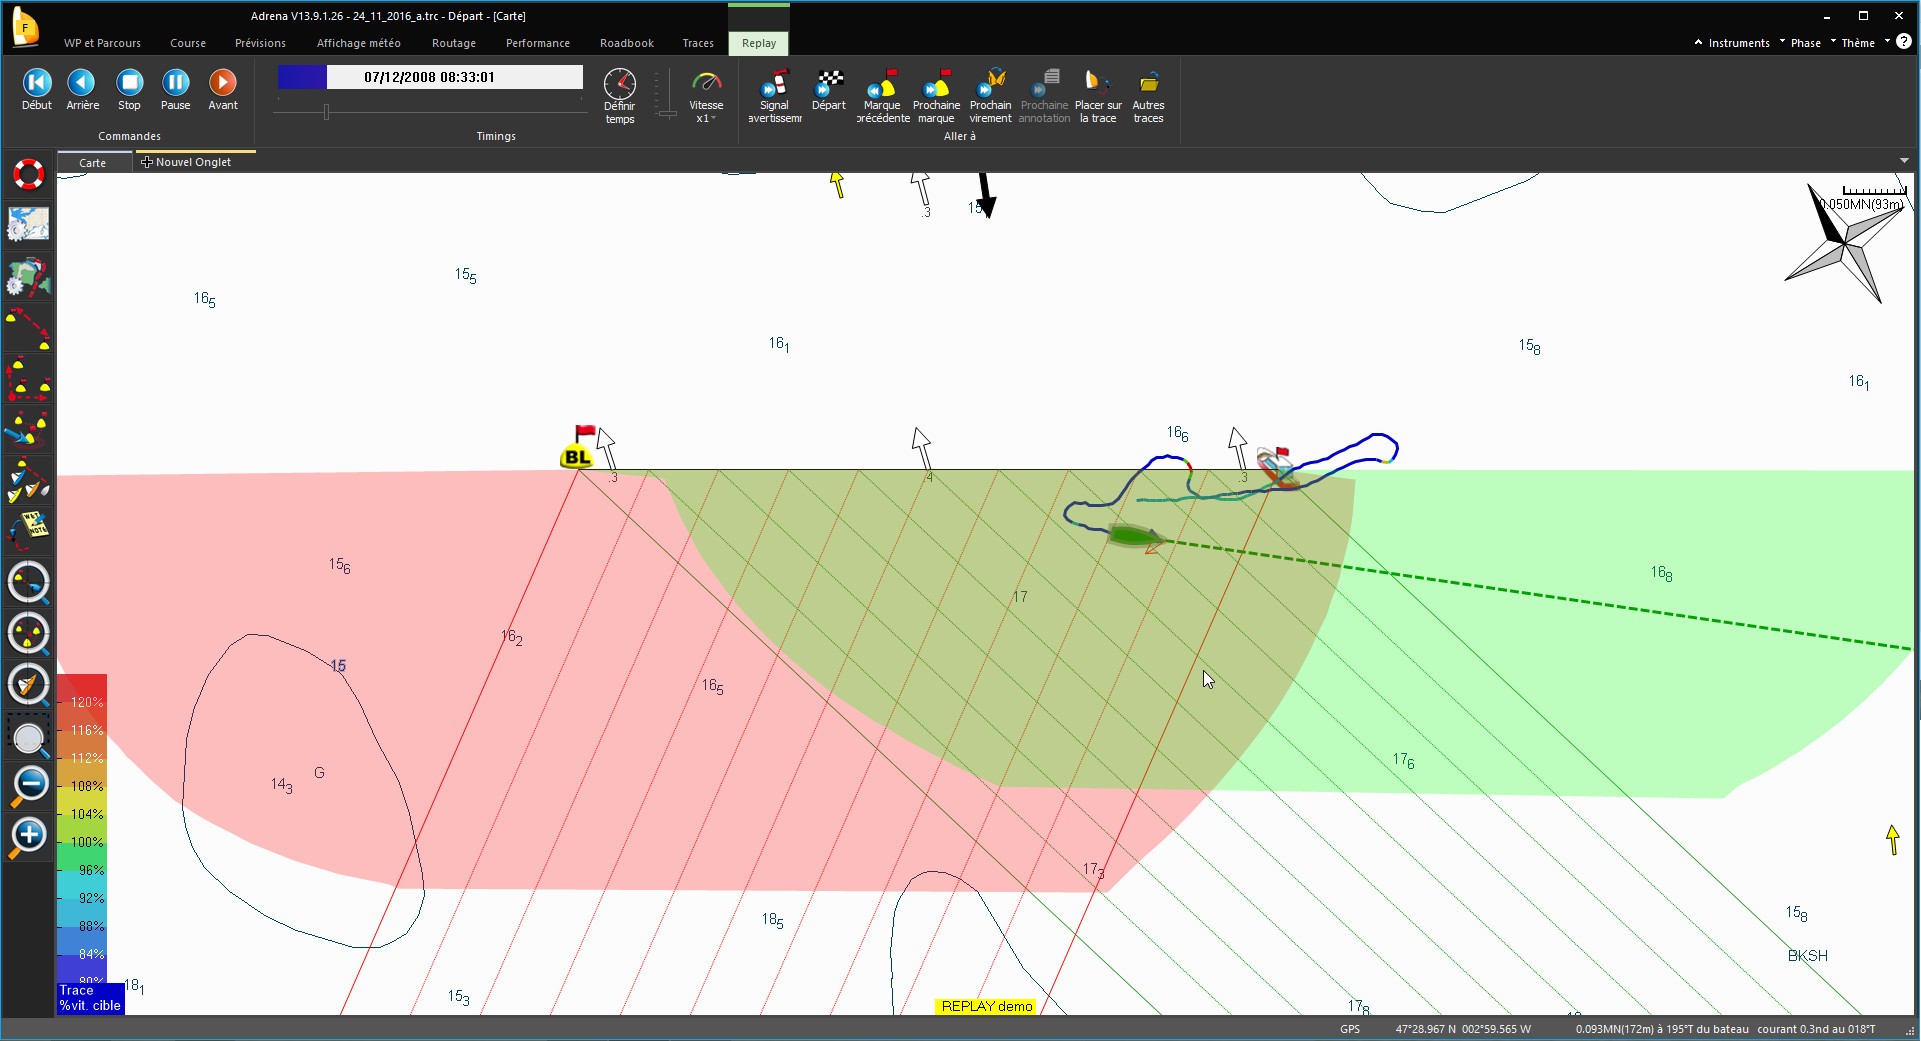1921x1041 pixels.
Task: Go to the Signal avertissement
Action: click(775, 96)
